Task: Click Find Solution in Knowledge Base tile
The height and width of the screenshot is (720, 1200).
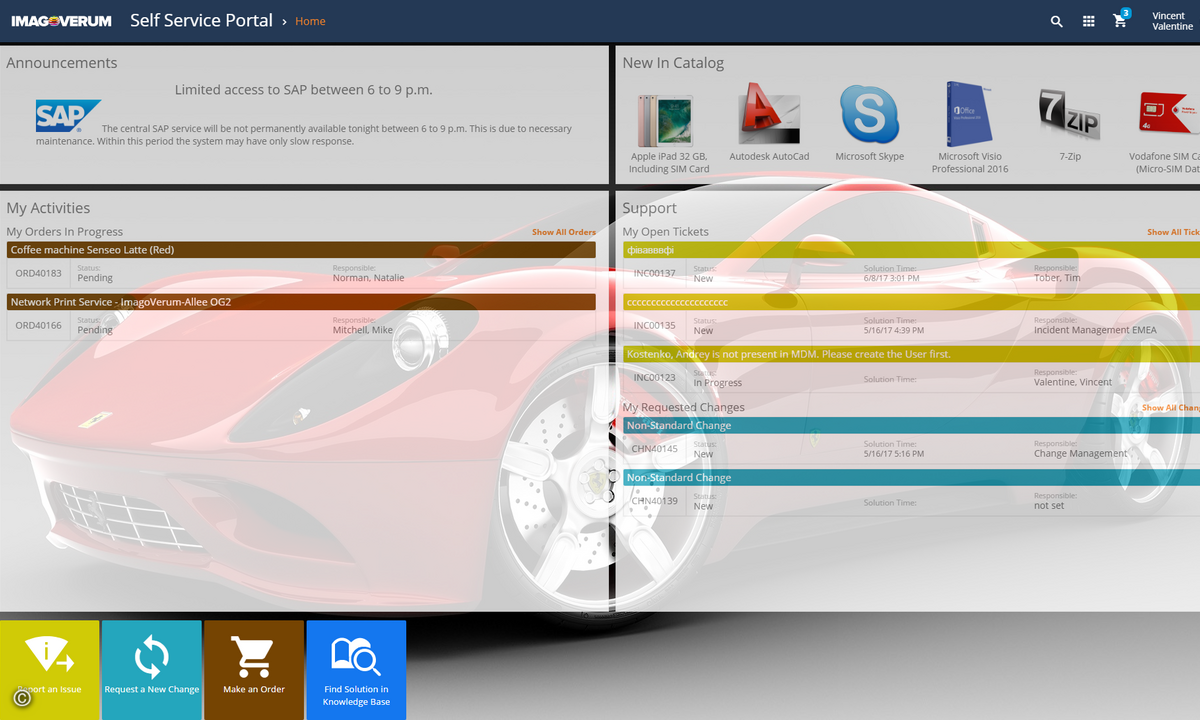Action: (x=356, y=670)
